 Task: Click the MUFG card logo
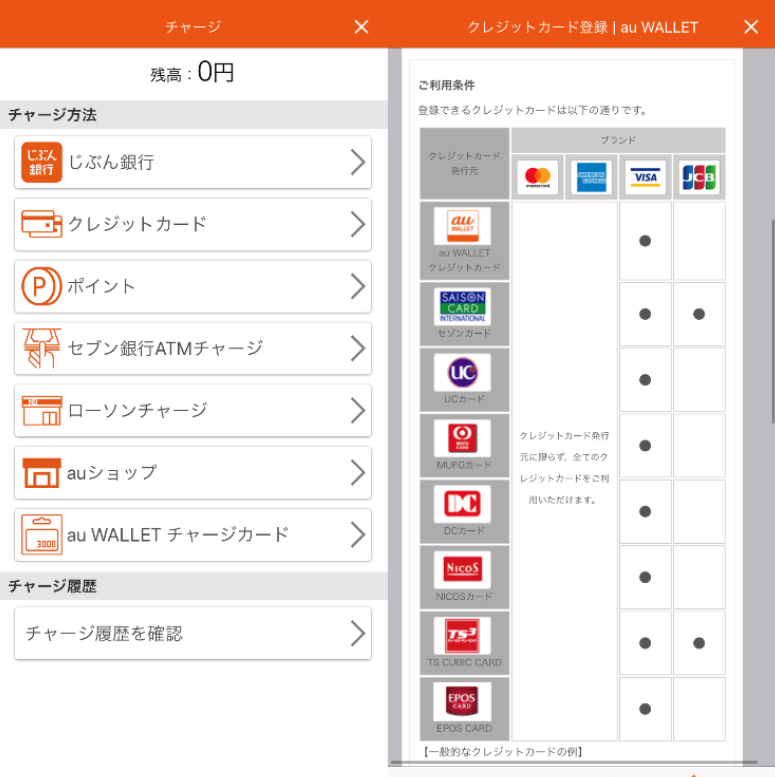(462, 438)
